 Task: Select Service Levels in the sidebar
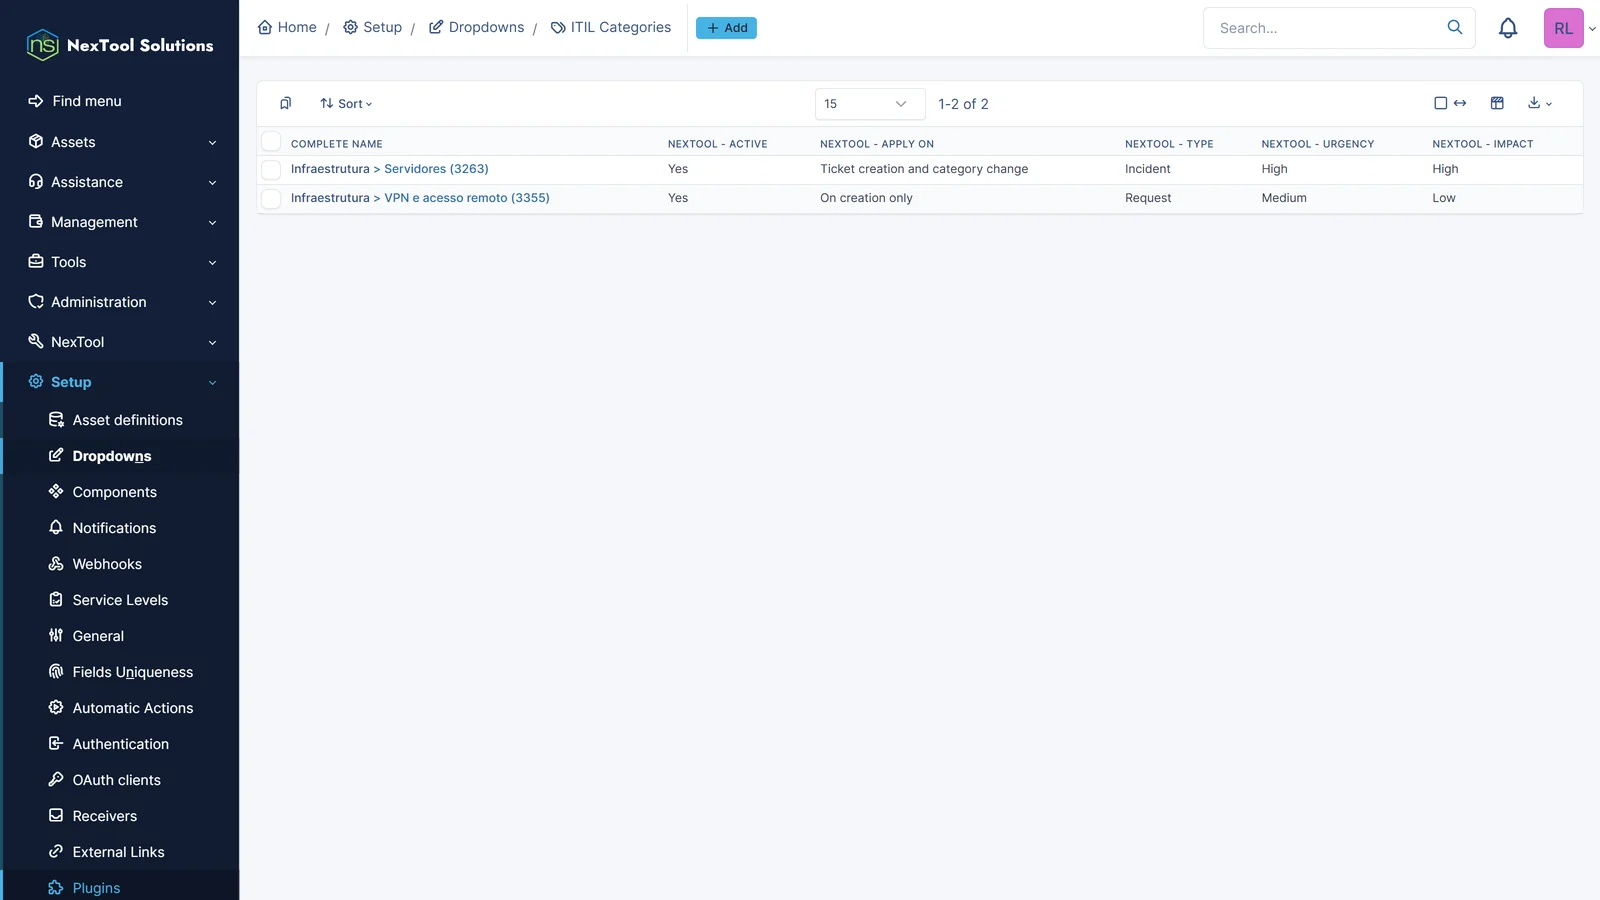point(120,600)
